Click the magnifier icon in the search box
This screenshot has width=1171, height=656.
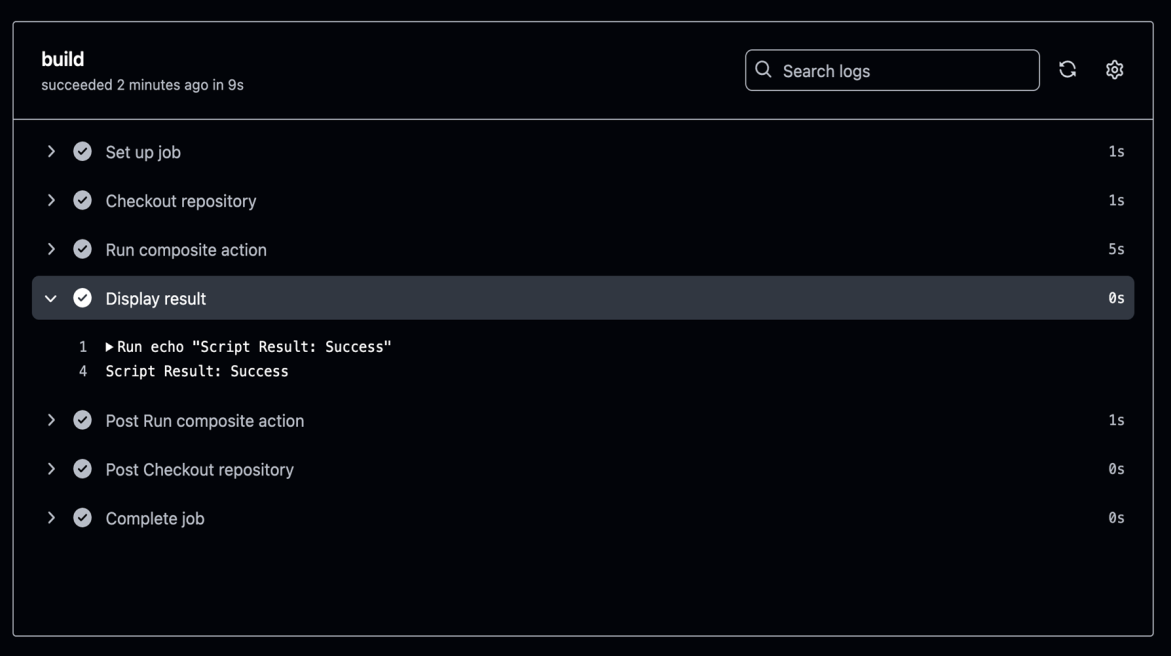click(762, 69)
